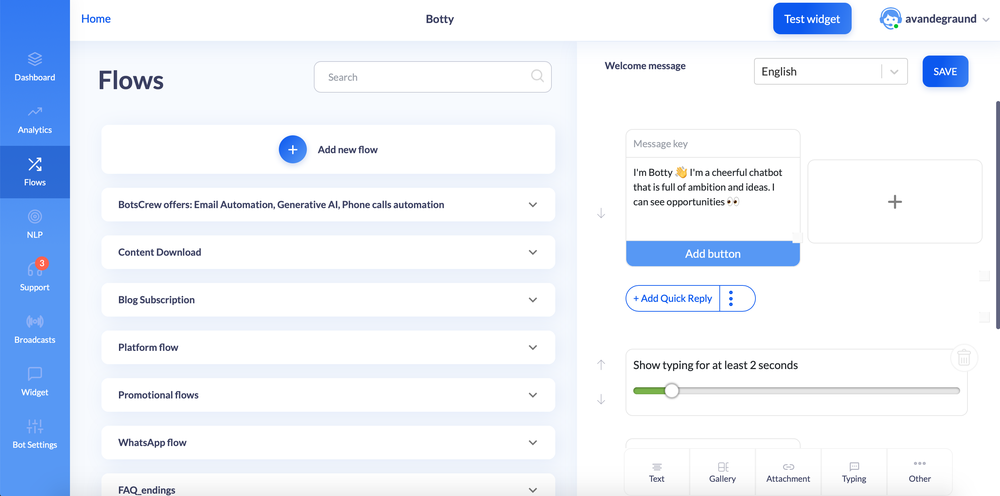Click + Add Quick Reply
This screenshot has width=1000, height=496.
(x=673, y=298)
